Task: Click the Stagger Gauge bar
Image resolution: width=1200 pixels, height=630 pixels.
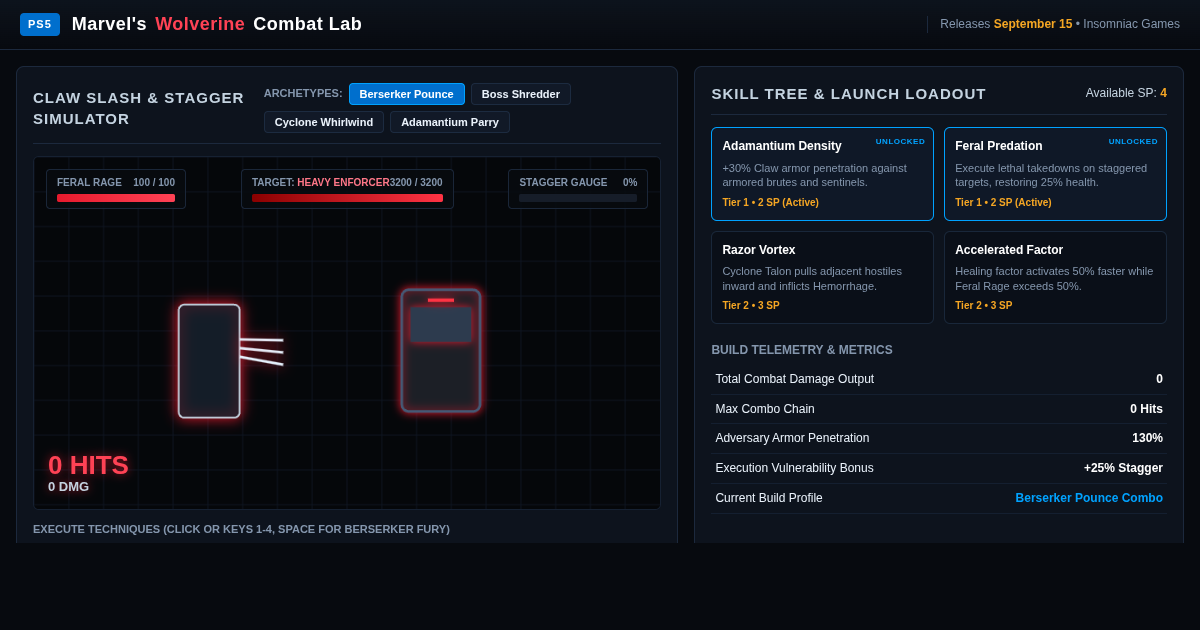Action: point(578,198)
